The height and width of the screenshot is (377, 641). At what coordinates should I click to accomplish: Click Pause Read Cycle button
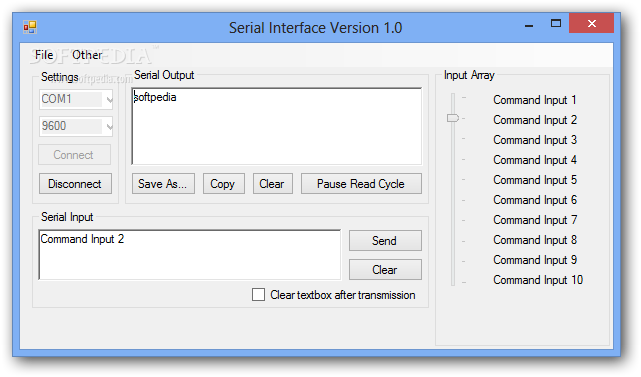(x=361, y=184)
